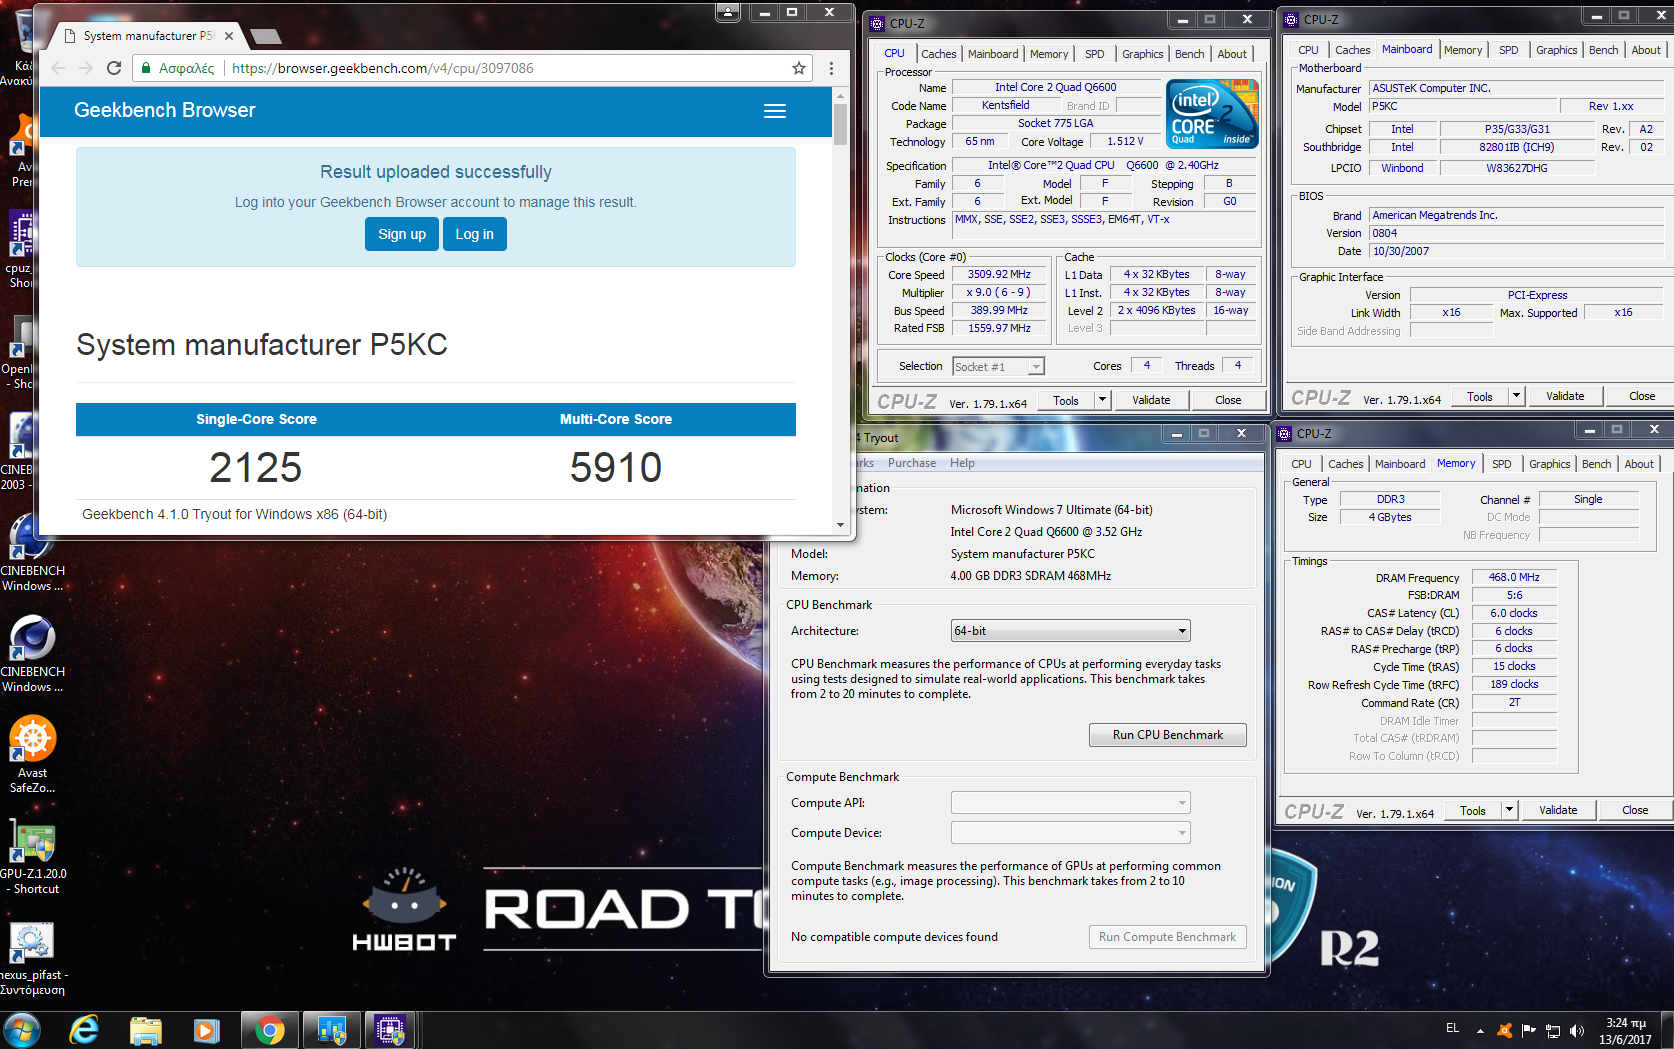
Task: Switch to Caches tab in CPU window
Action: [x=938, y=54]
